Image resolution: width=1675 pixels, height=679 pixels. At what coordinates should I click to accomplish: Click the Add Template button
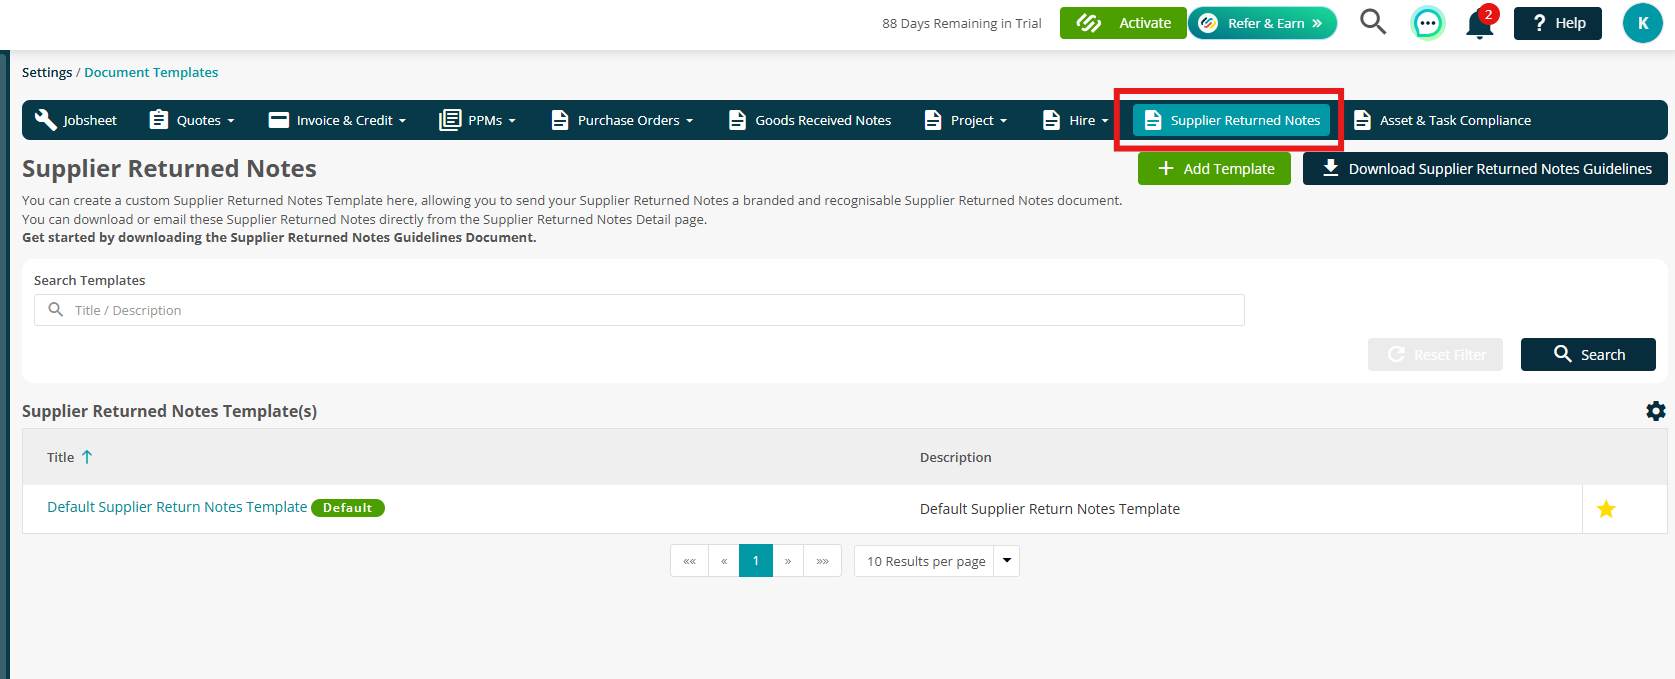(x=1214, y=169)
